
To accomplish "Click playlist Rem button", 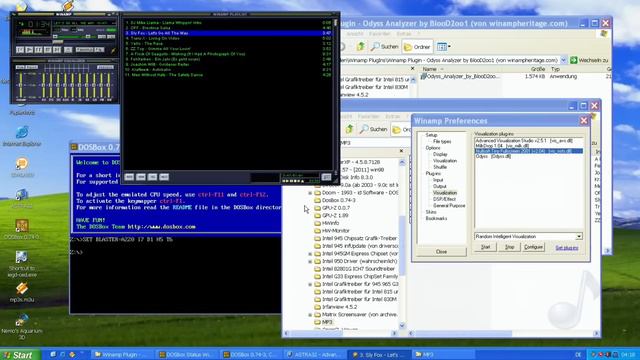I will pyautogui.click(x=141, y=177).
